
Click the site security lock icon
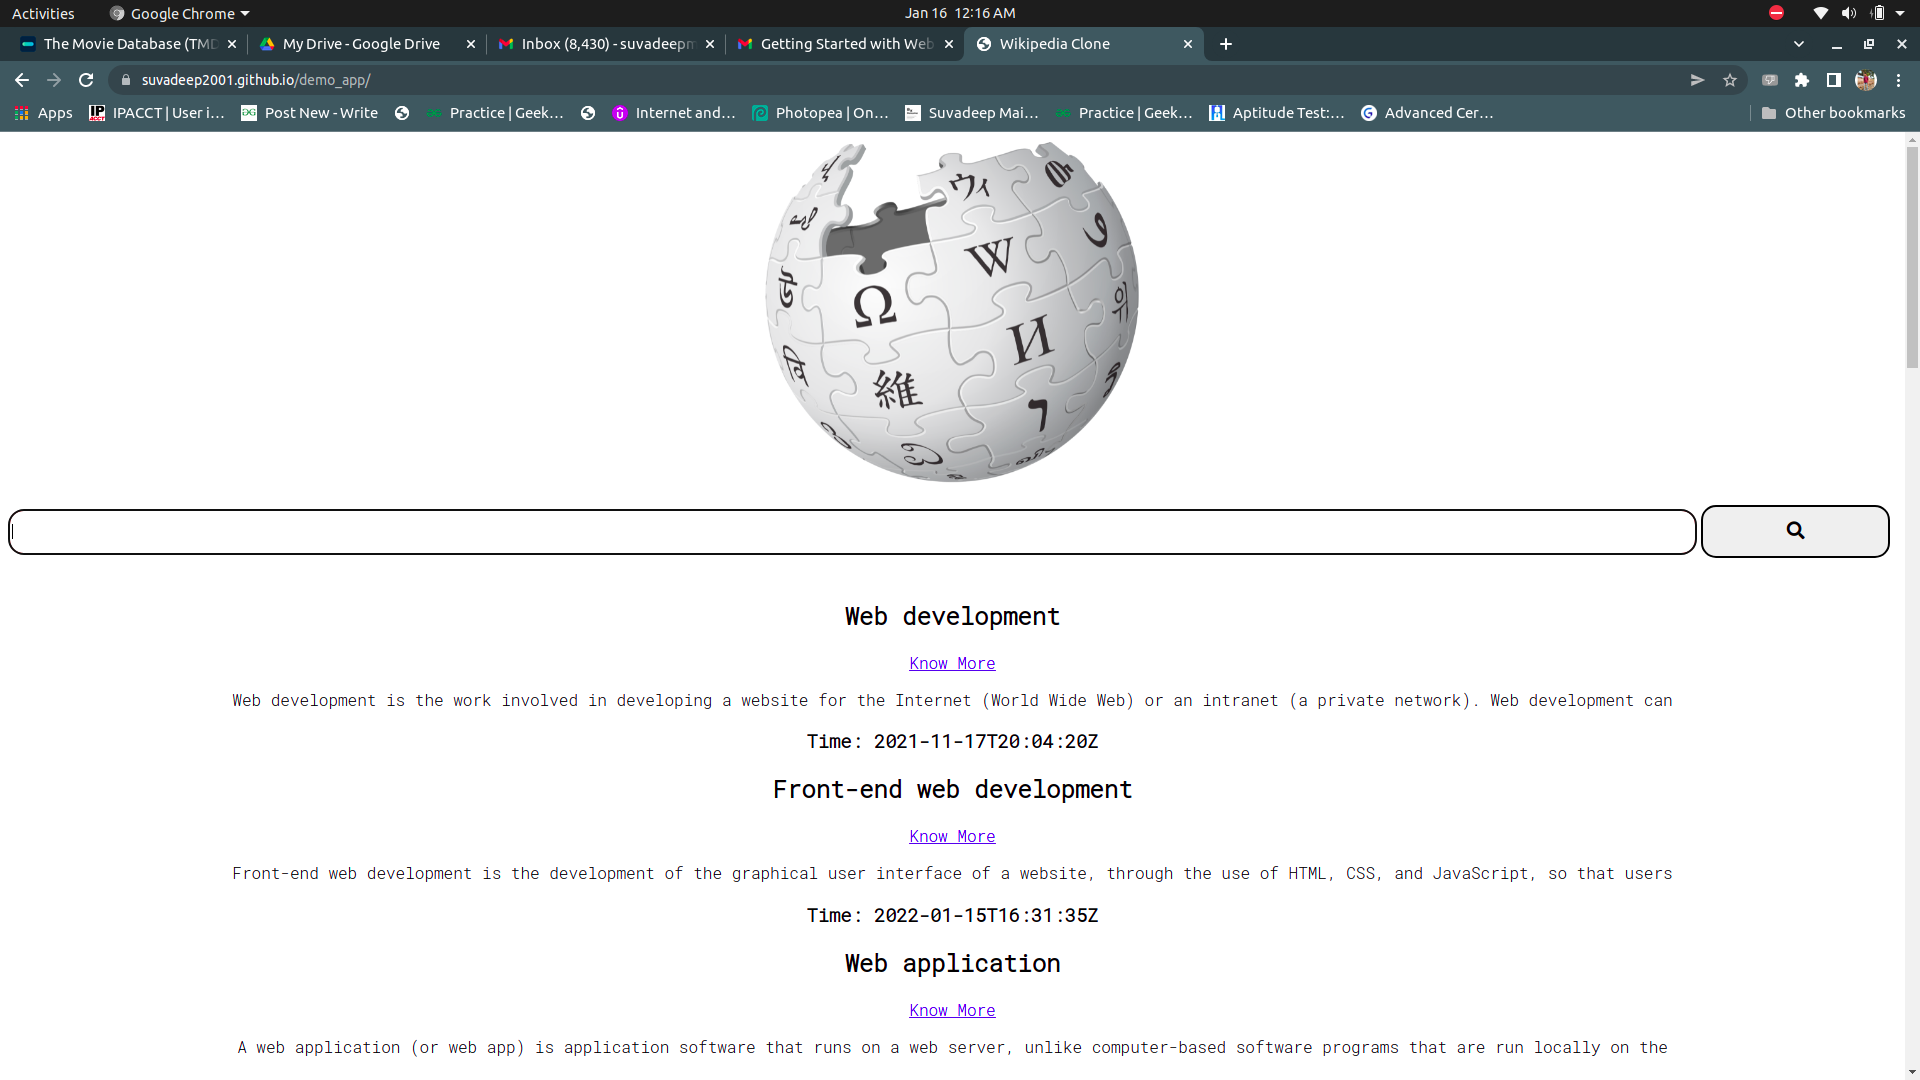point(126,80)
